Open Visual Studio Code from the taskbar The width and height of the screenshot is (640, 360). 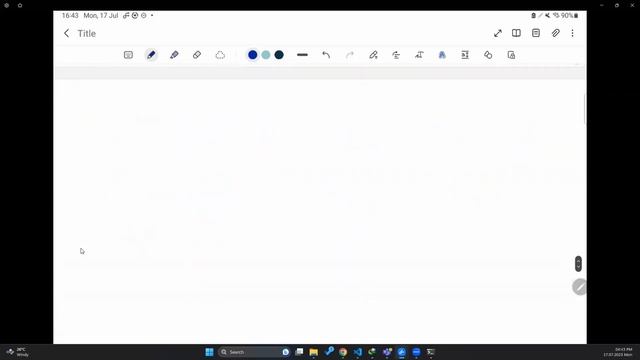point(358,352)
